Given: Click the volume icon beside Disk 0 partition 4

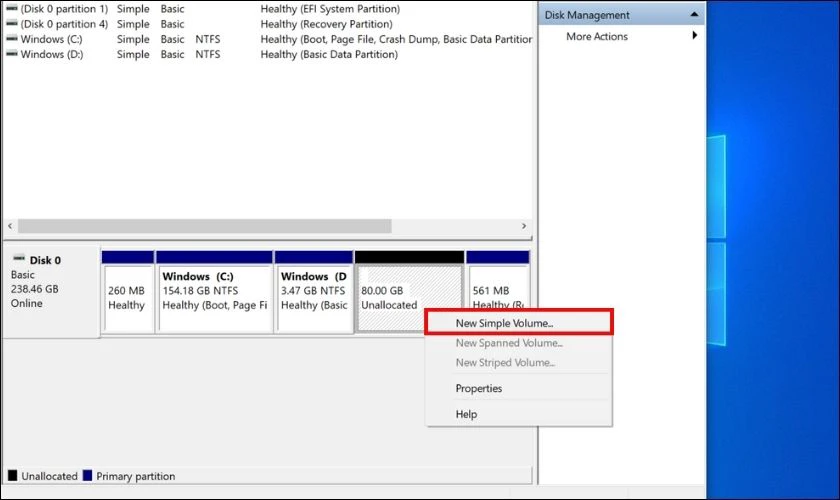Looking at the screenshot, I should (x=11, y=24).
